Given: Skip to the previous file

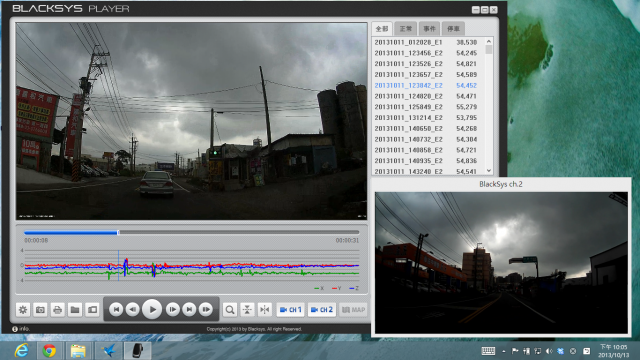Looking at the screenshot, I should (x=116, y=309).
